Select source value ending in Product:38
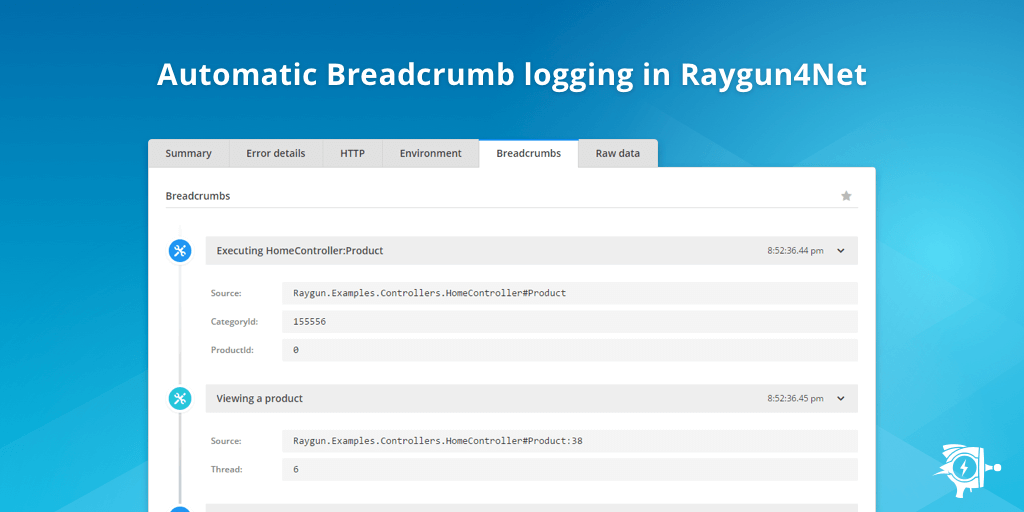The image size is (1024, 512). click(x=569, y=441)
